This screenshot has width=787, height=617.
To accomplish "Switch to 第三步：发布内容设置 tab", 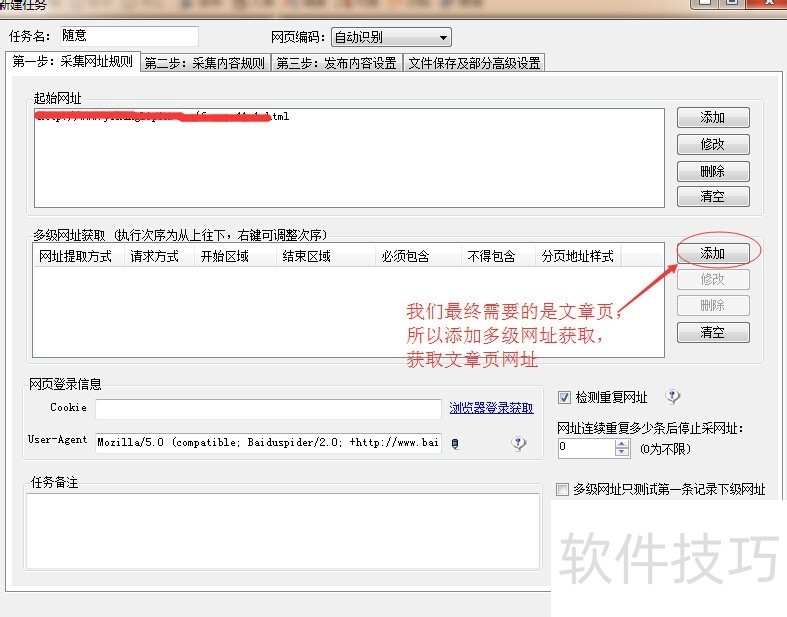I will pos(337,63).
